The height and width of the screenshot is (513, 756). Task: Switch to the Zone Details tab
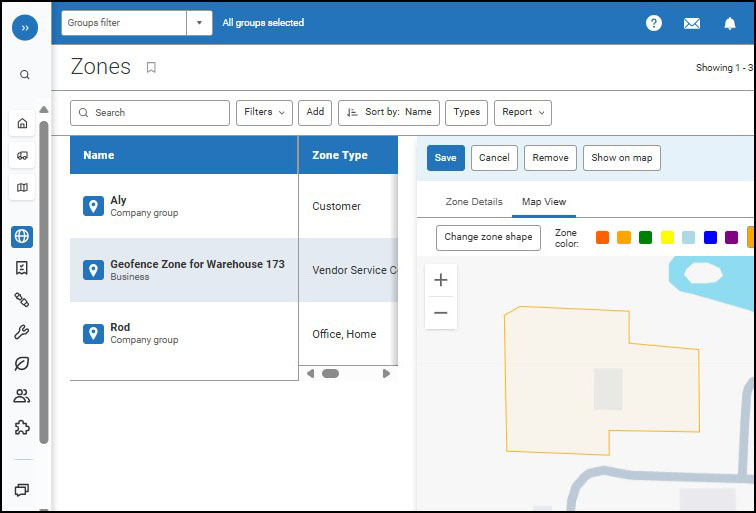coord(474,202)
